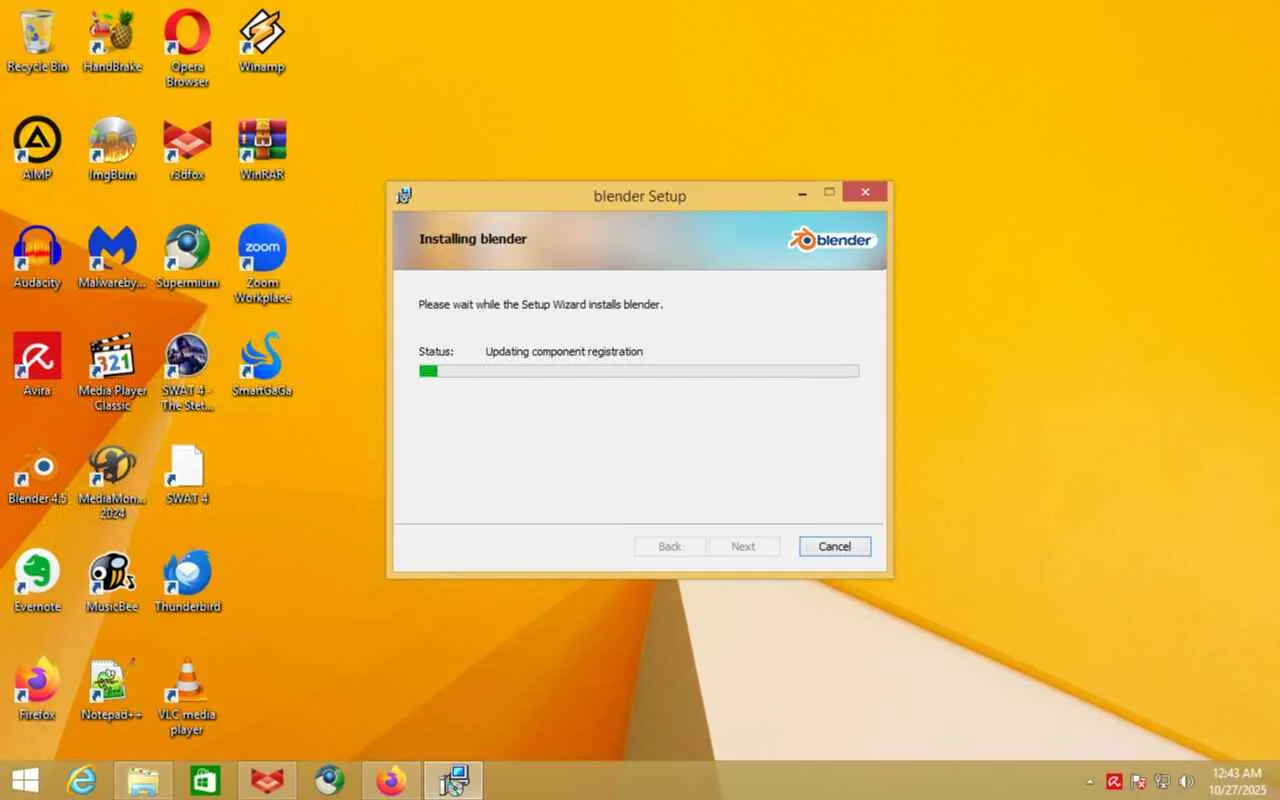Open the Action Center flag icon
1280x800 pixels.
(x=1138, y=781)
